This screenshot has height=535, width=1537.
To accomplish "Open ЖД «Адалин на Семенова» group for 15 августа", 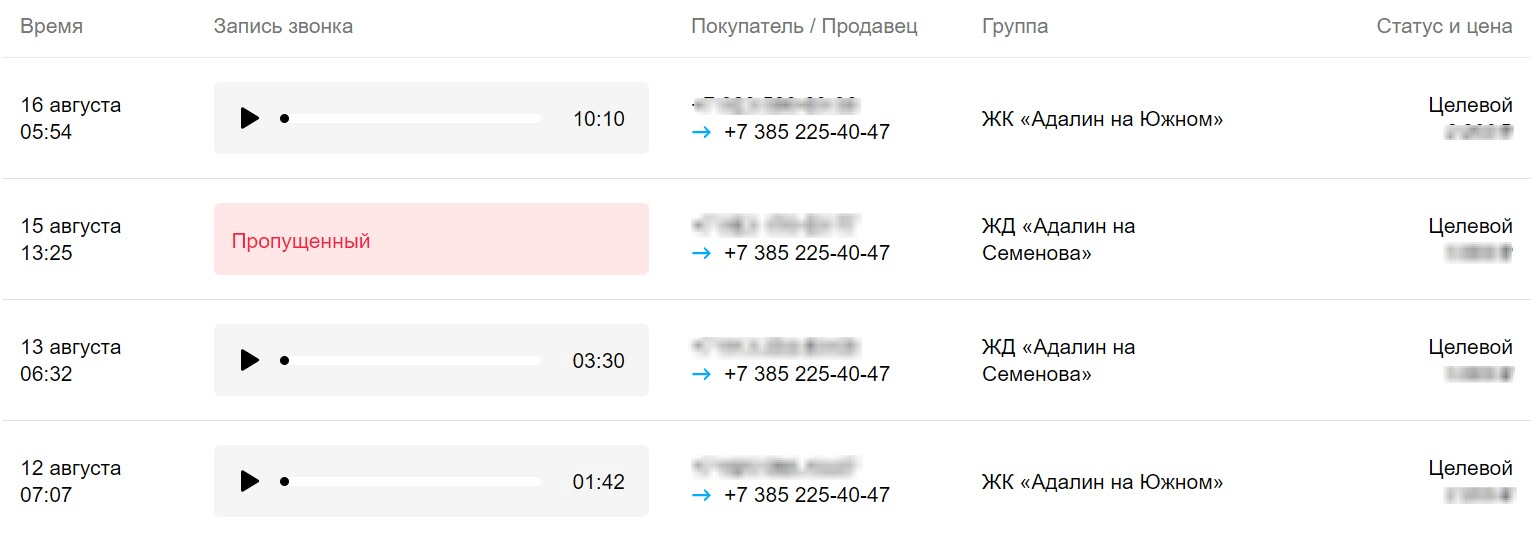I will pyautogui.click(x=1058, y=240).
